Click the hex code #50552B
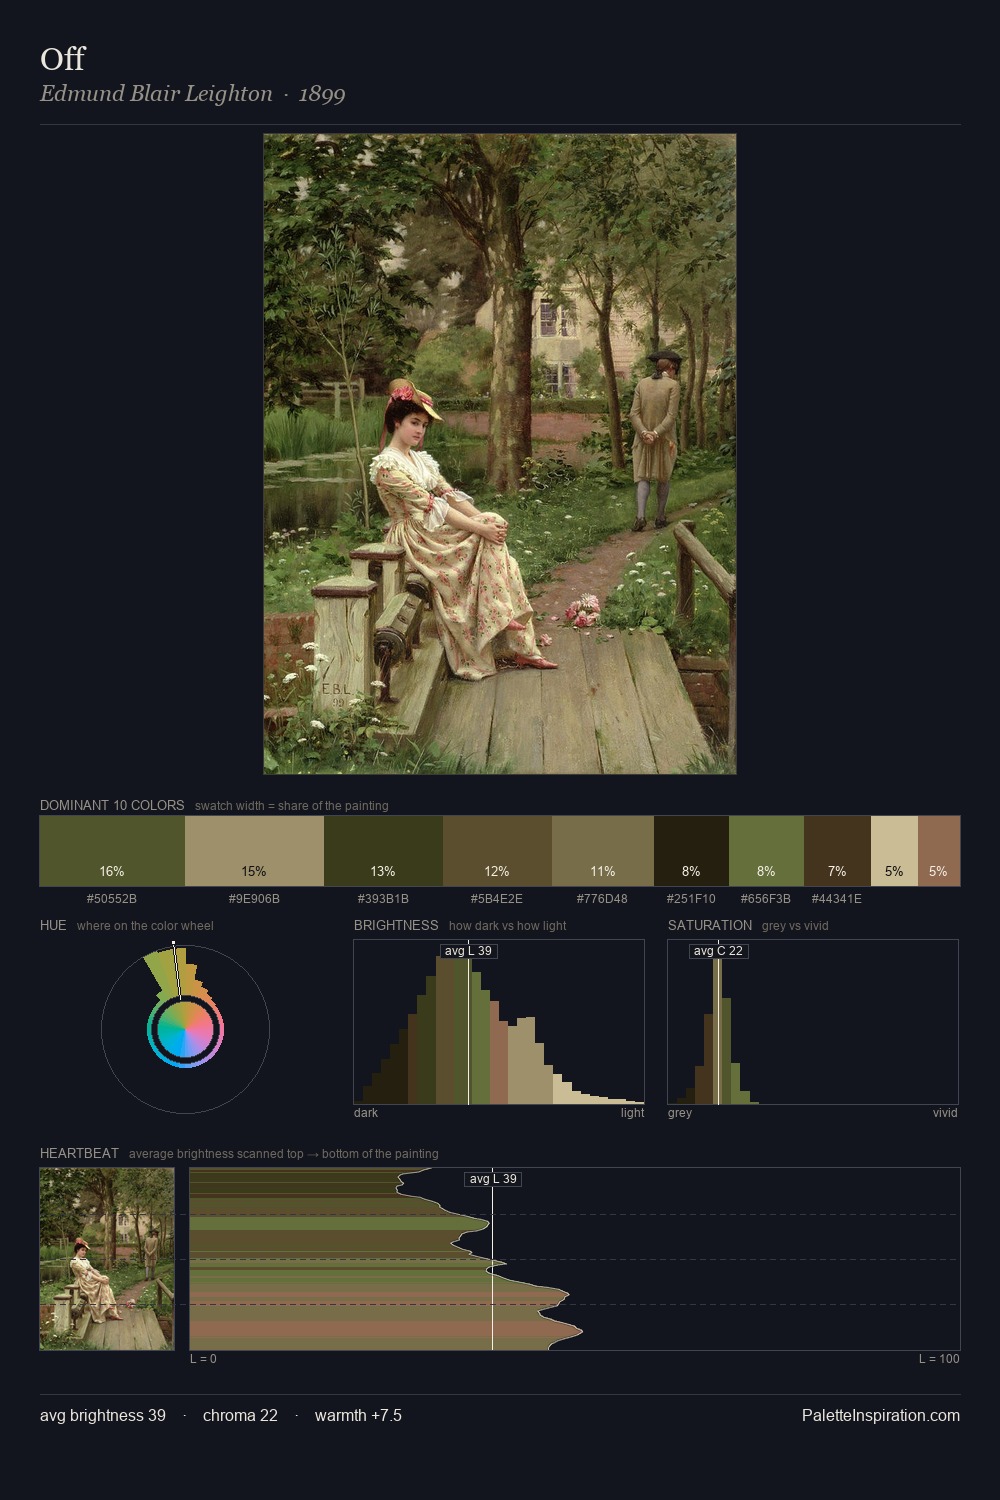The height and width of the screenshot is (1500, 1000). (x=112, y=899)
